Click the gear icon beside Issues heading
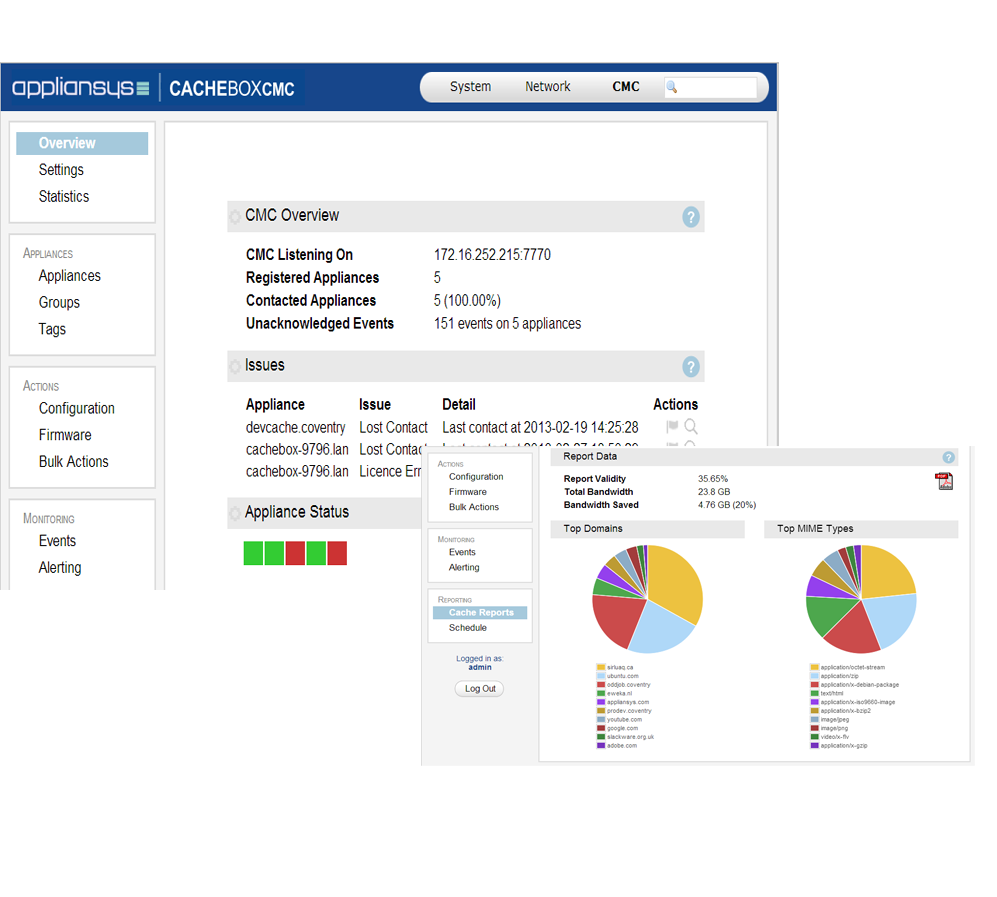Image resolution: width=997 pixels, height=897 pixels. click(x=235, y=366)
